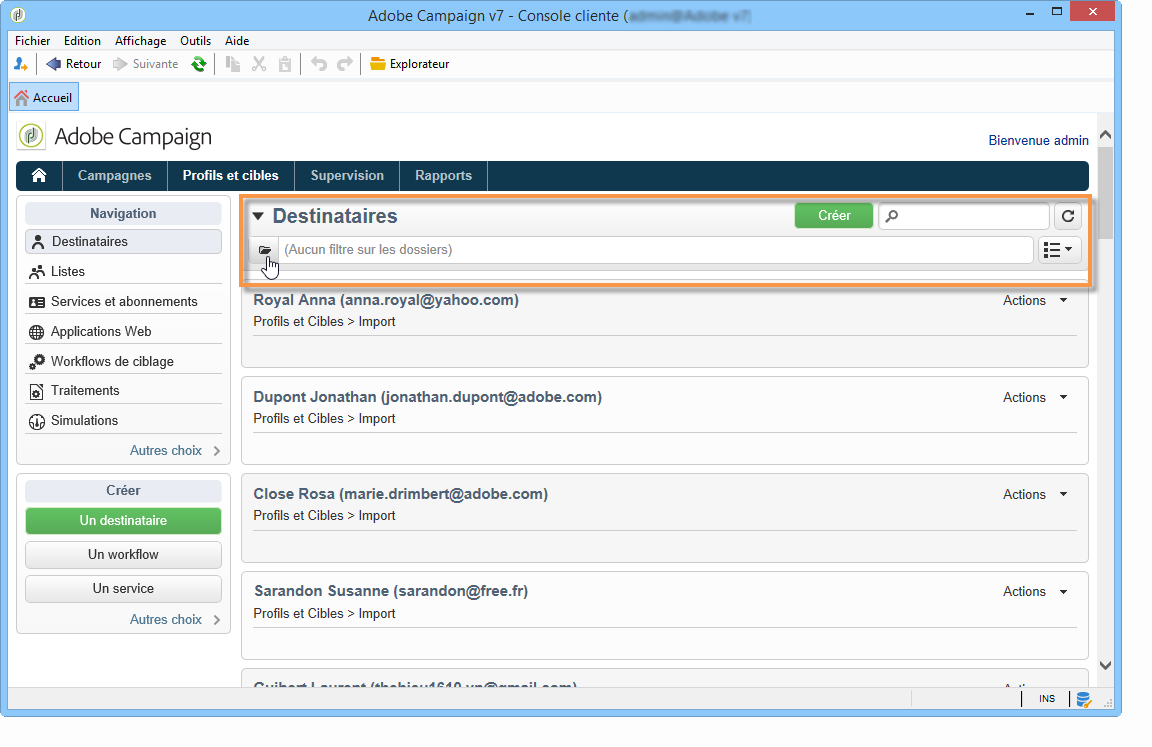Click the INS indicator in status bar
The width and height of the screenshot is (1152, 747).
click(x=1047, y=699)
